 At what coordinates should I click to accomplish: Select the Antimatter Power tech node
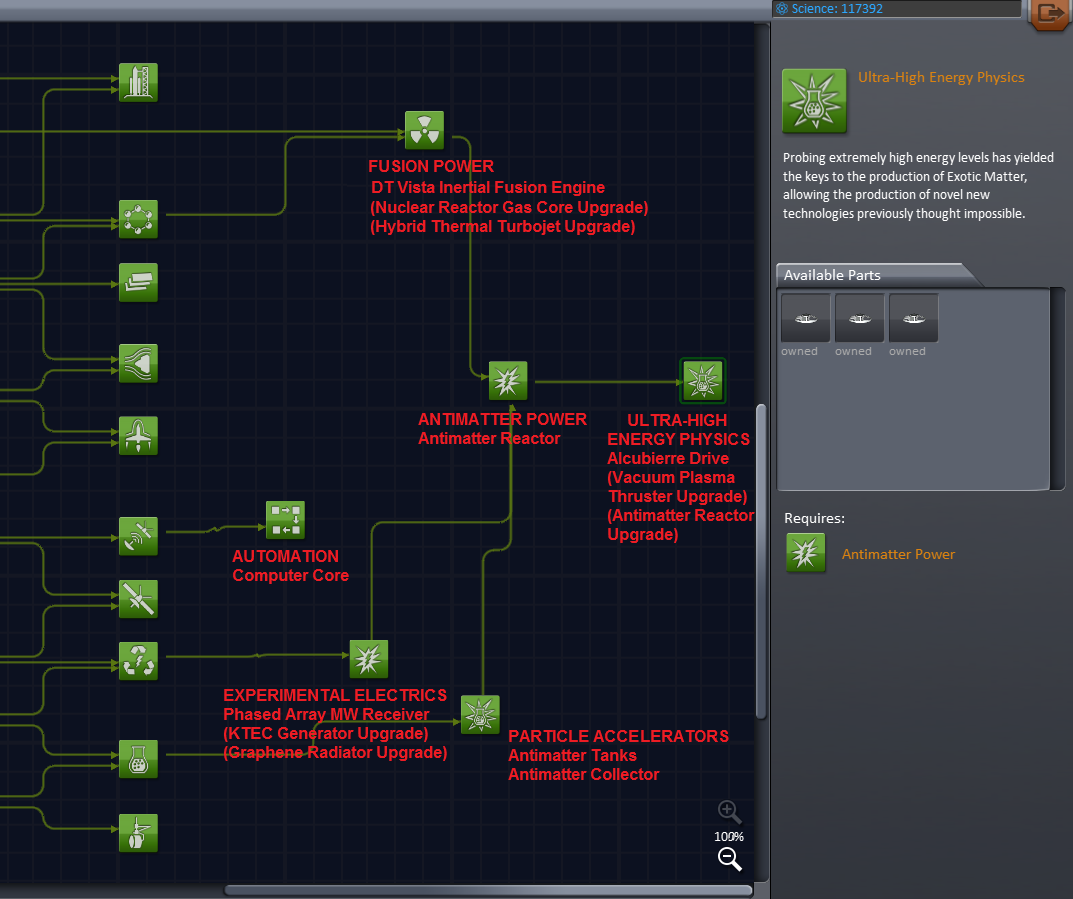(x=508, y=381)
